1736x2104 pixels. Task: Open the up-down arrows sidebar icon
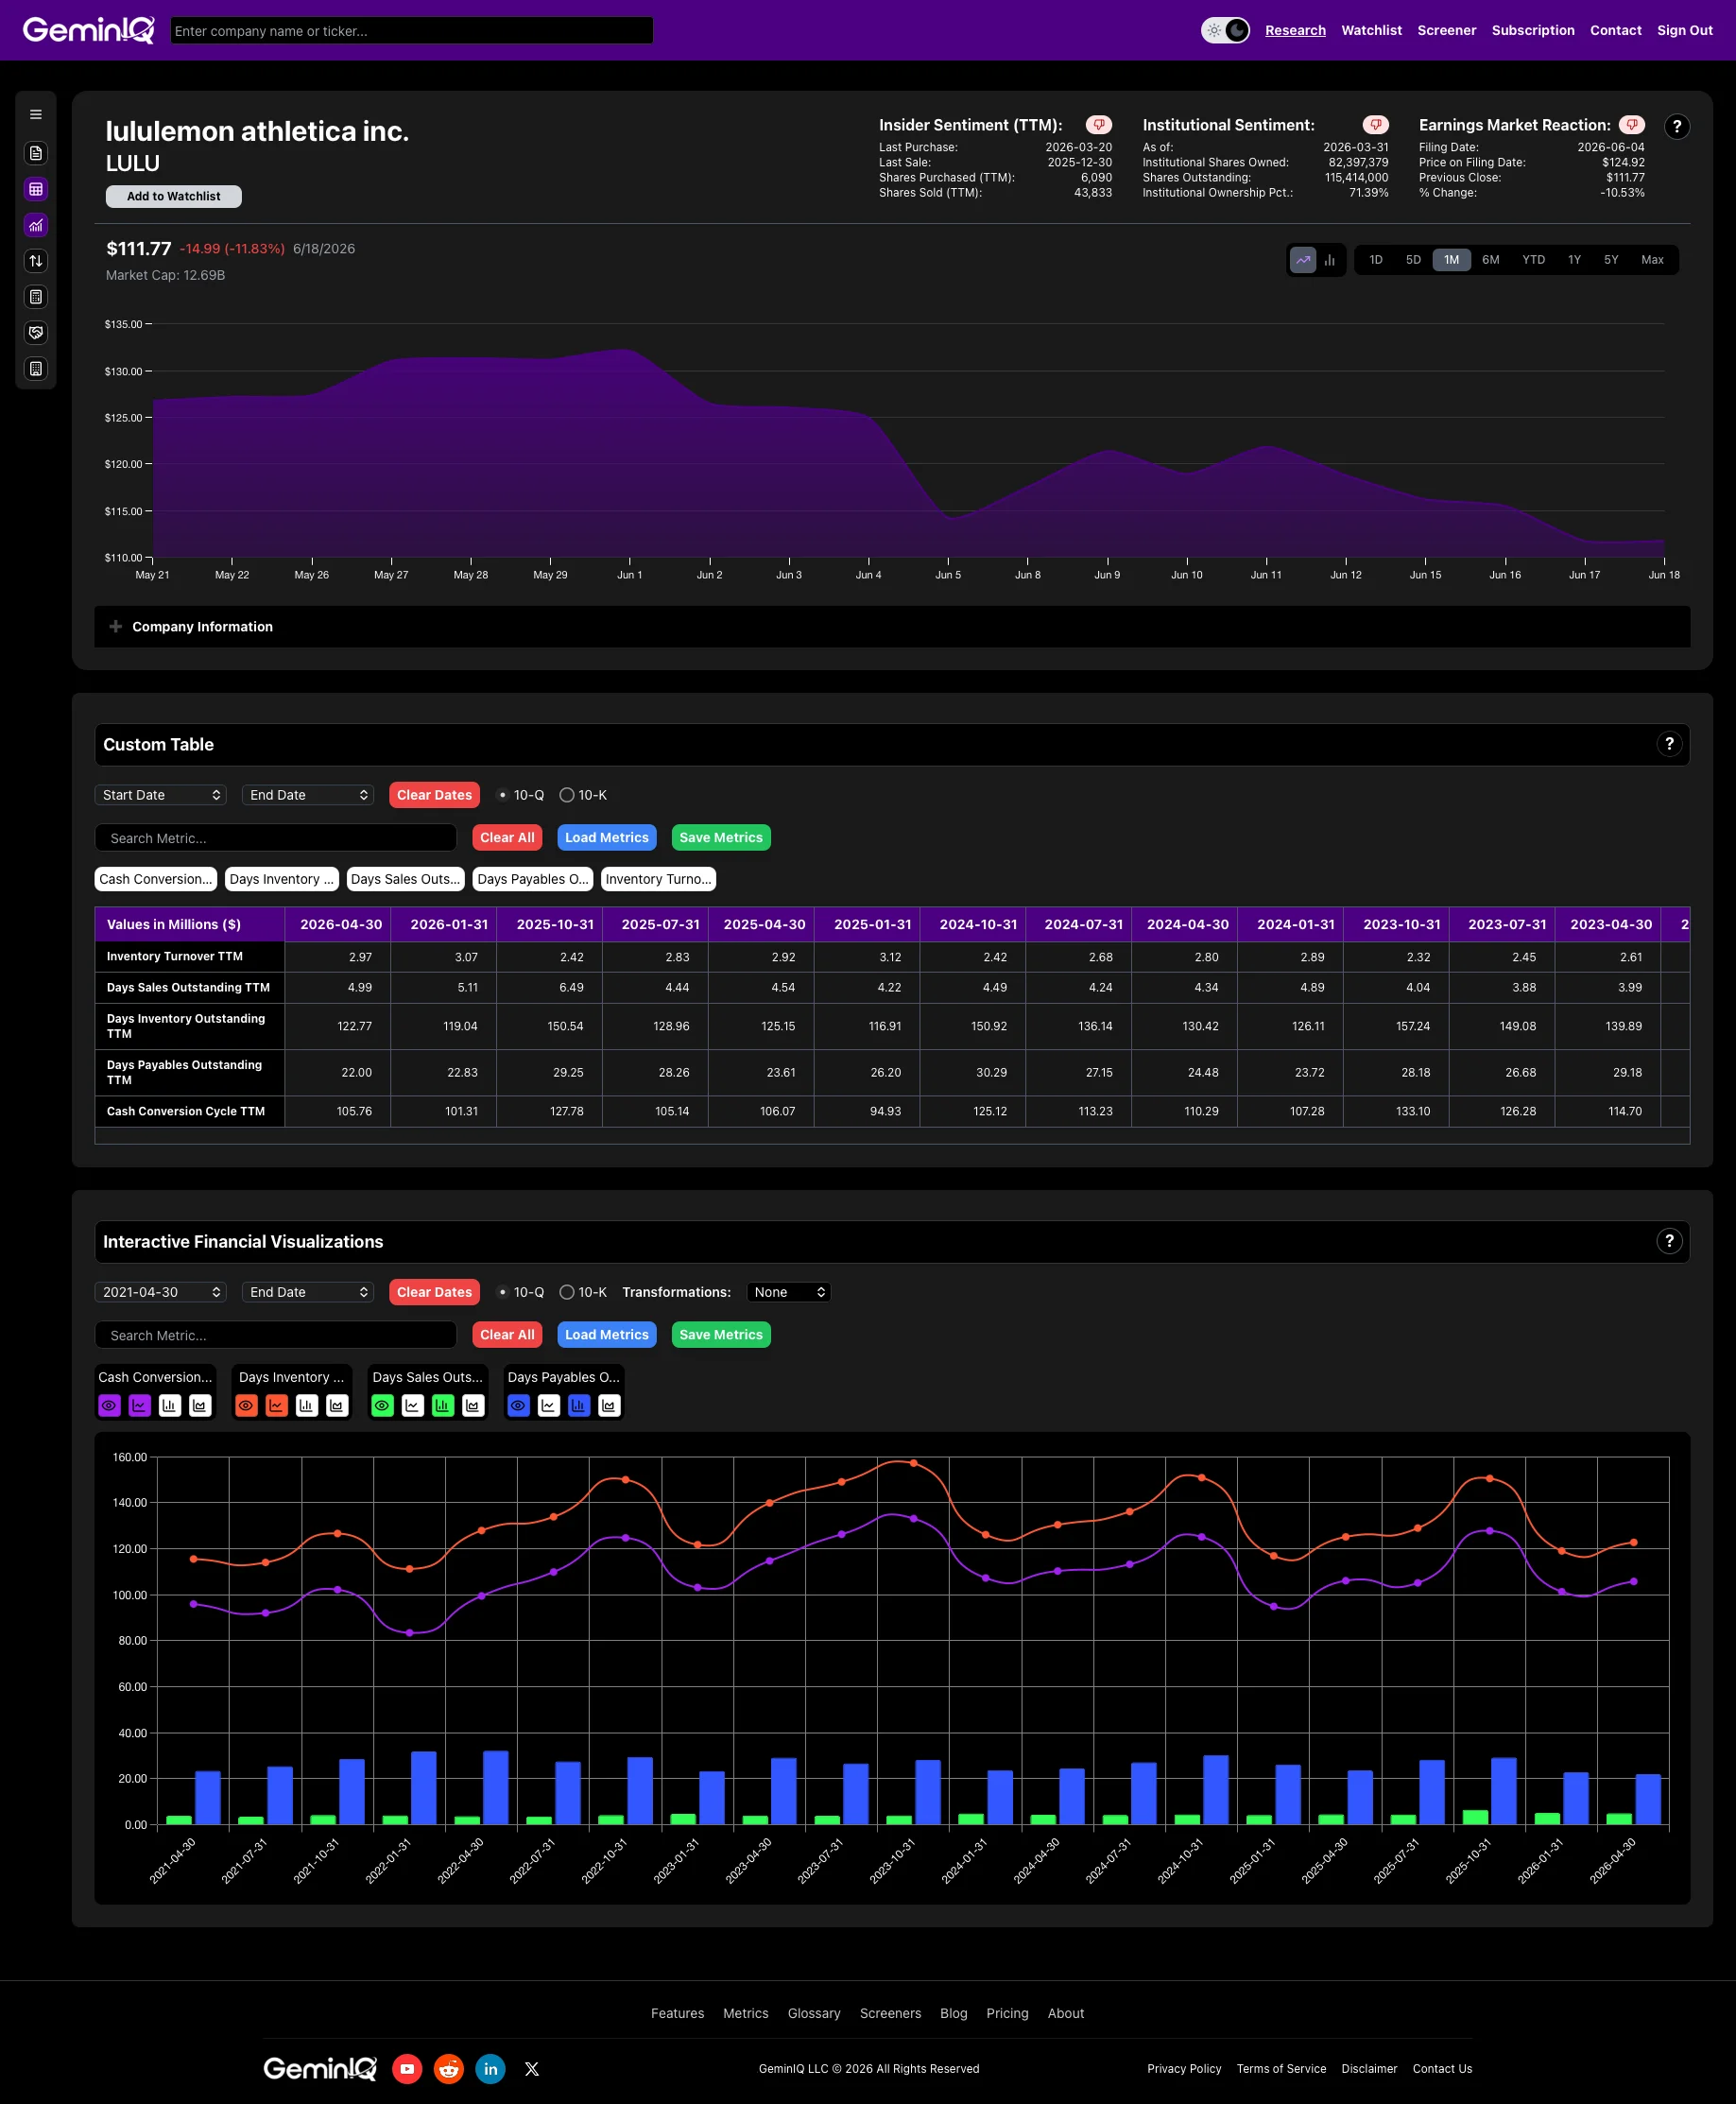[36, 261]
